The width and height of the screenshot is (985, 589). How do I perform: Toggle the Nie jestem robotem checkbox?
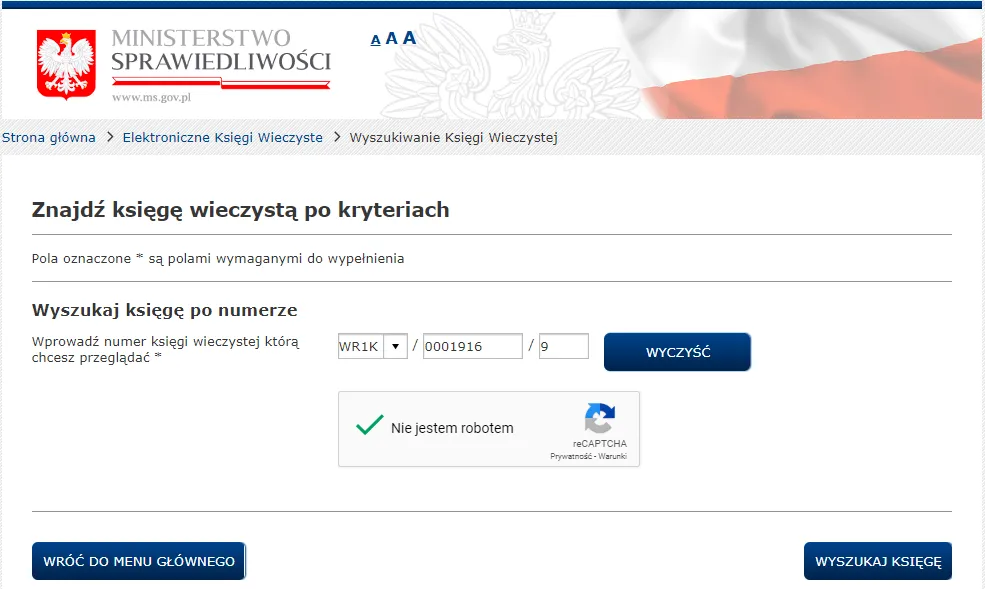369,426
